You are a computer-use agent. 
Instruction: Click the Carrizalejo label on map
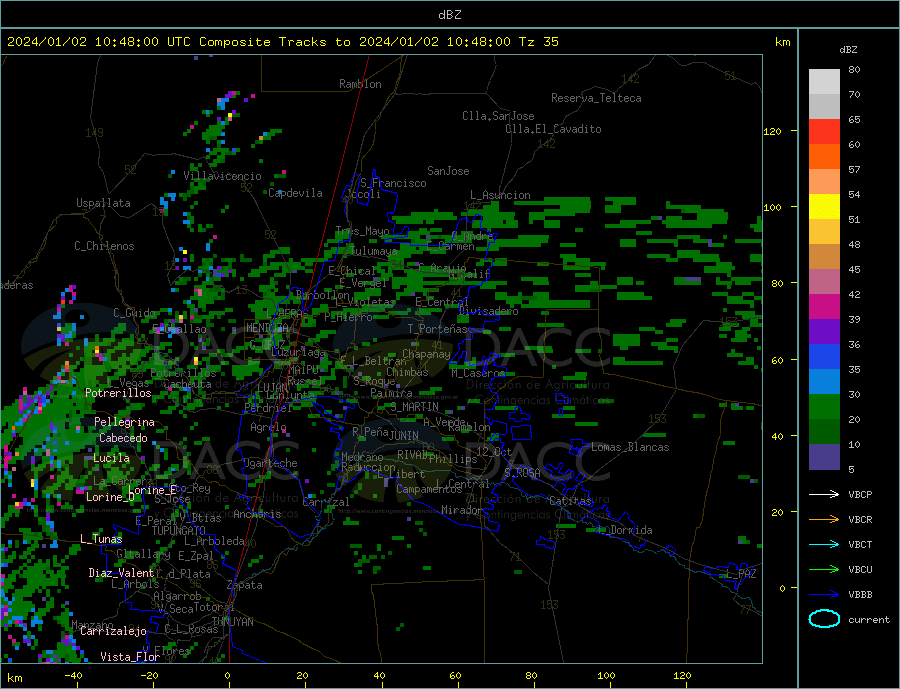pyautogui.click(x=114, y=631)
